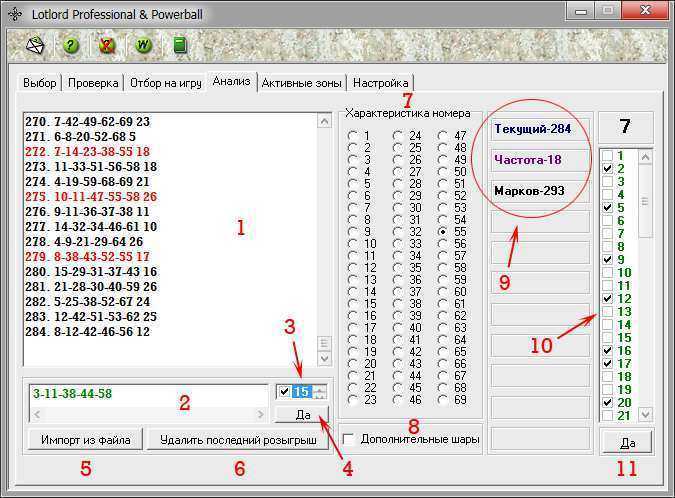Click draw history scrollbar thumb
The image size is (675, 498).
click(x=324, y=343)
